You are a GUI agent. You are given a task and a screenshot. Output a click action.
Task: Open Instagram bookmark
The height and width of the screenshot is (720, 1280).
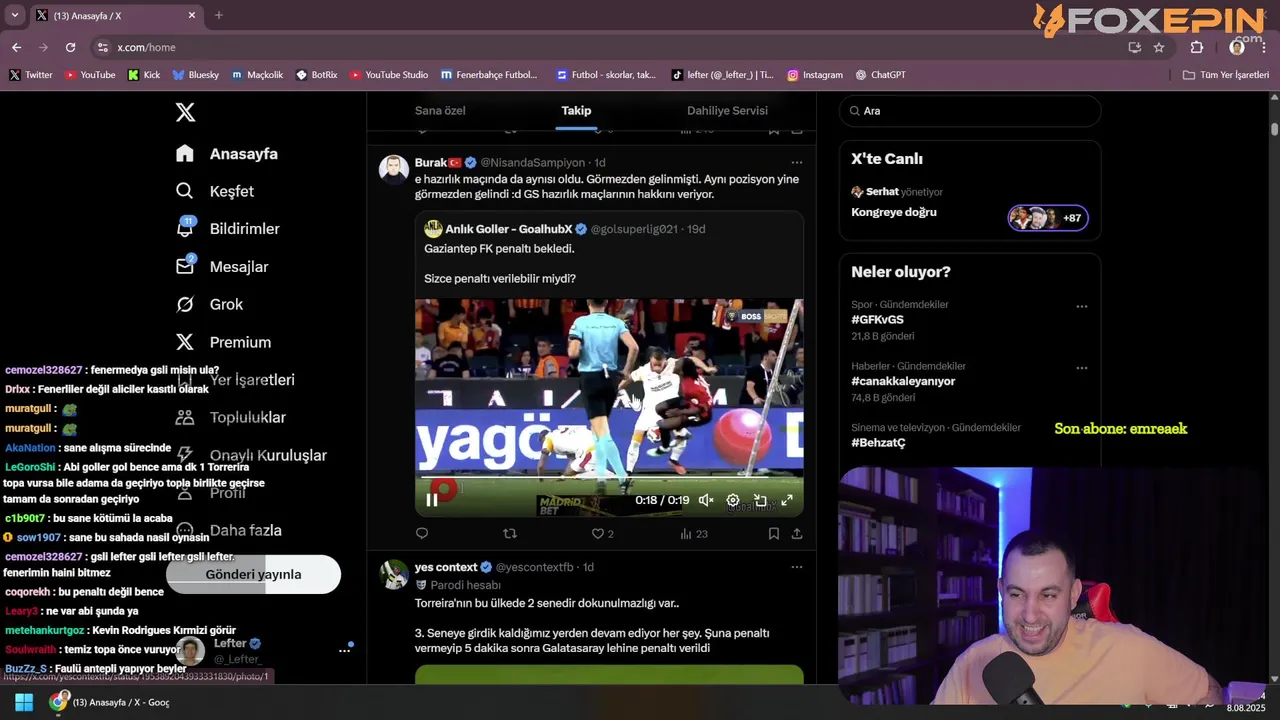815,75
